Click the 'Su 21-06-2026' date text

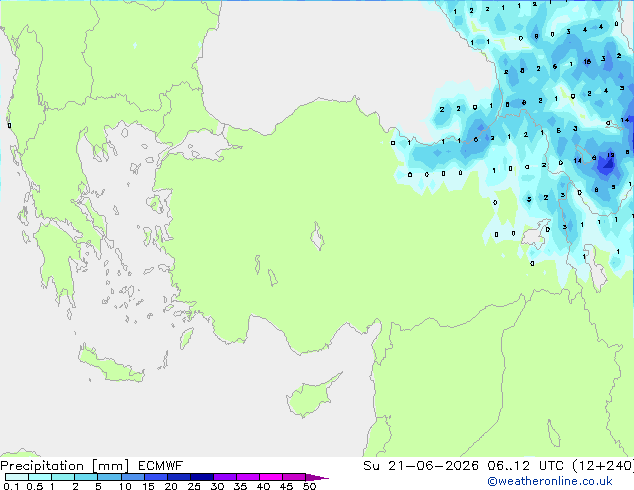click(421, 466)
